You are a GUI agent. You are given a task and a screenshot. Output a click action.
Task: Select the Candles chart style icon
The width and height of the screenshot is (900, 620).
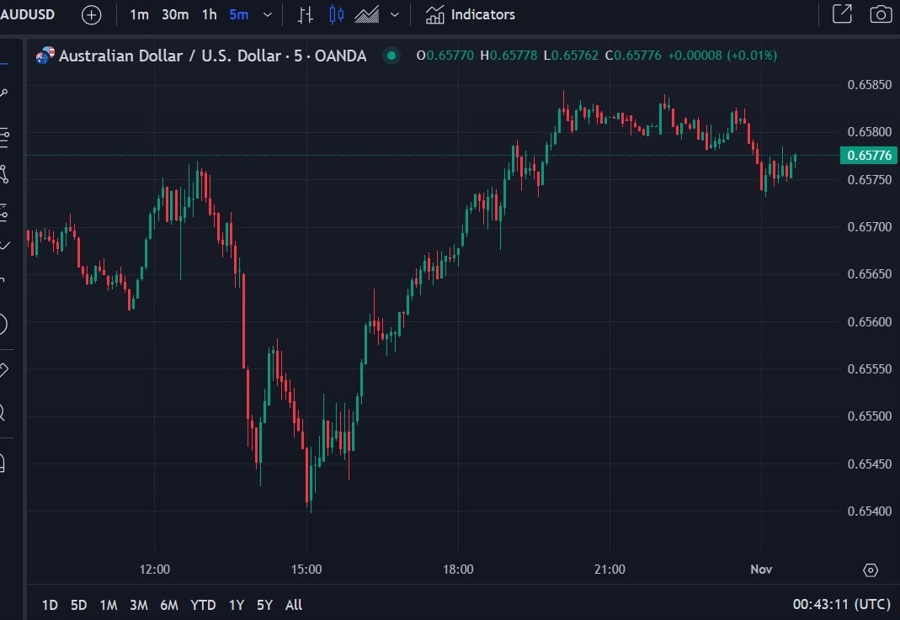pos(336,15)
